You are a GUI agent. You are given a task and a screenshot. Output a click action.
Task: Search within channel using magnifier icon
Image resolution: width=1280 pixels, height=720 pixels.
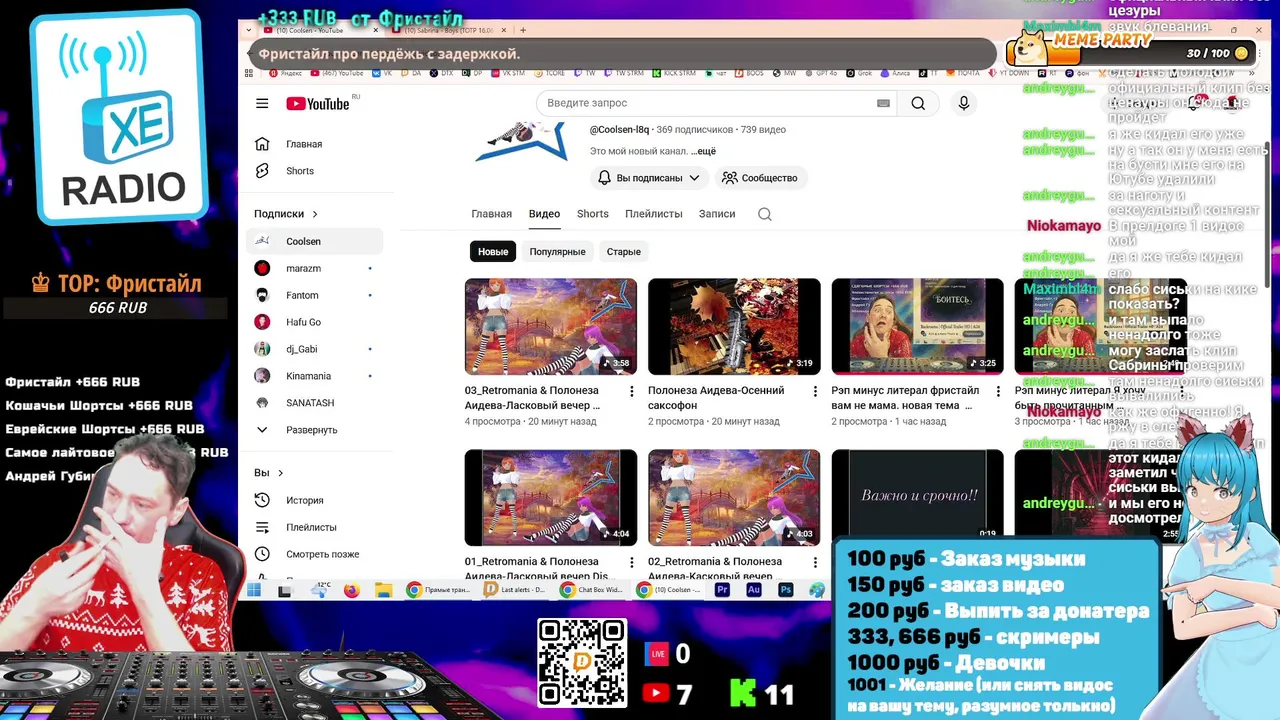(765, 214)
